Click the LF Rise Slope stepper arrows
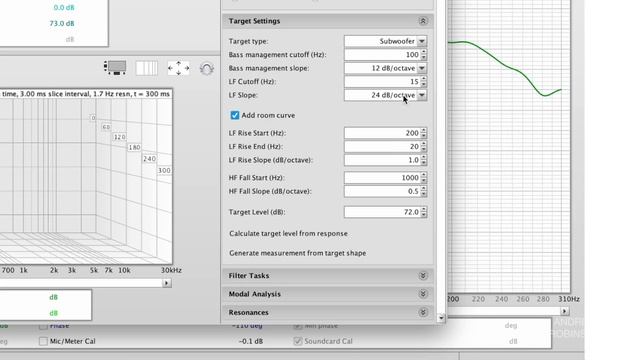The width and height of the screenshot is (640, 360). click(x=424, y=160)
